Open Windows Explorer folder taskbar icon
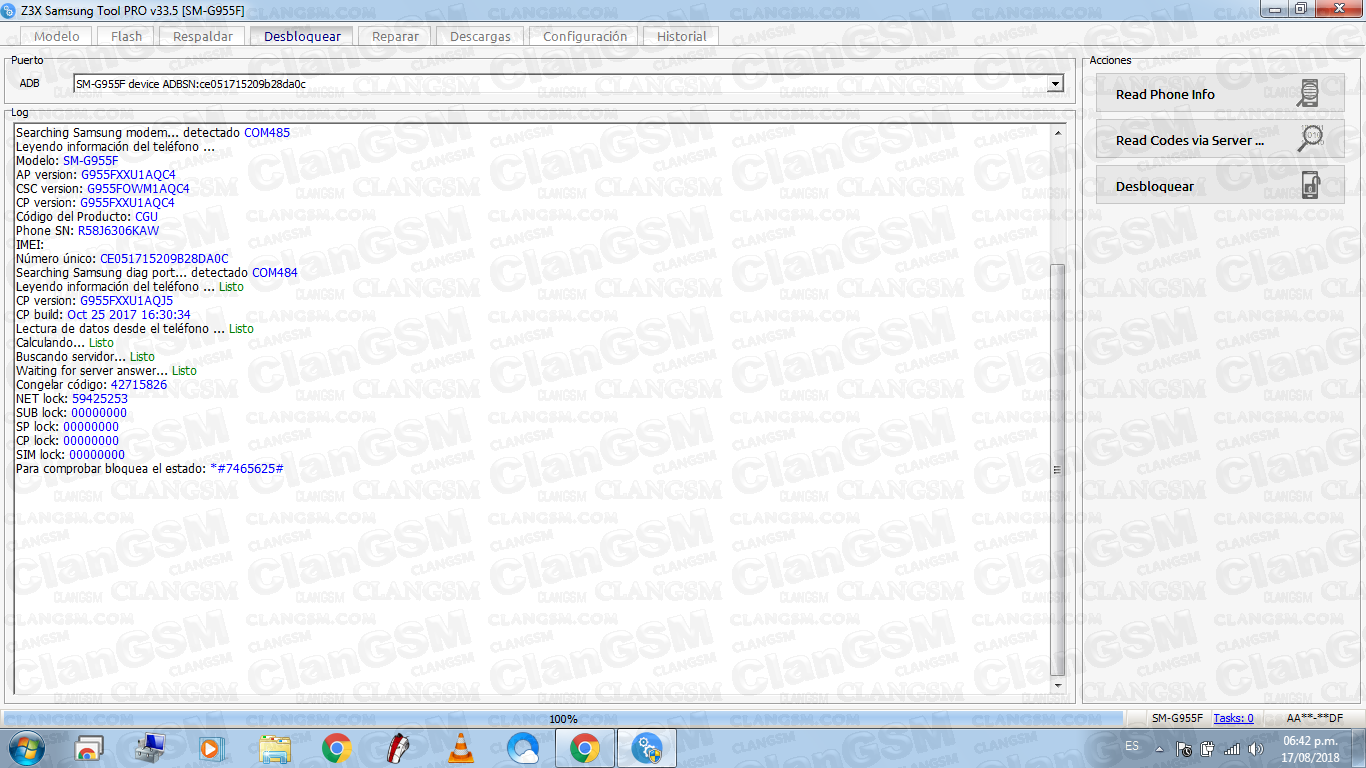Image resolution: width=1366 pixels, height=768 pixels. click(275, 748)
